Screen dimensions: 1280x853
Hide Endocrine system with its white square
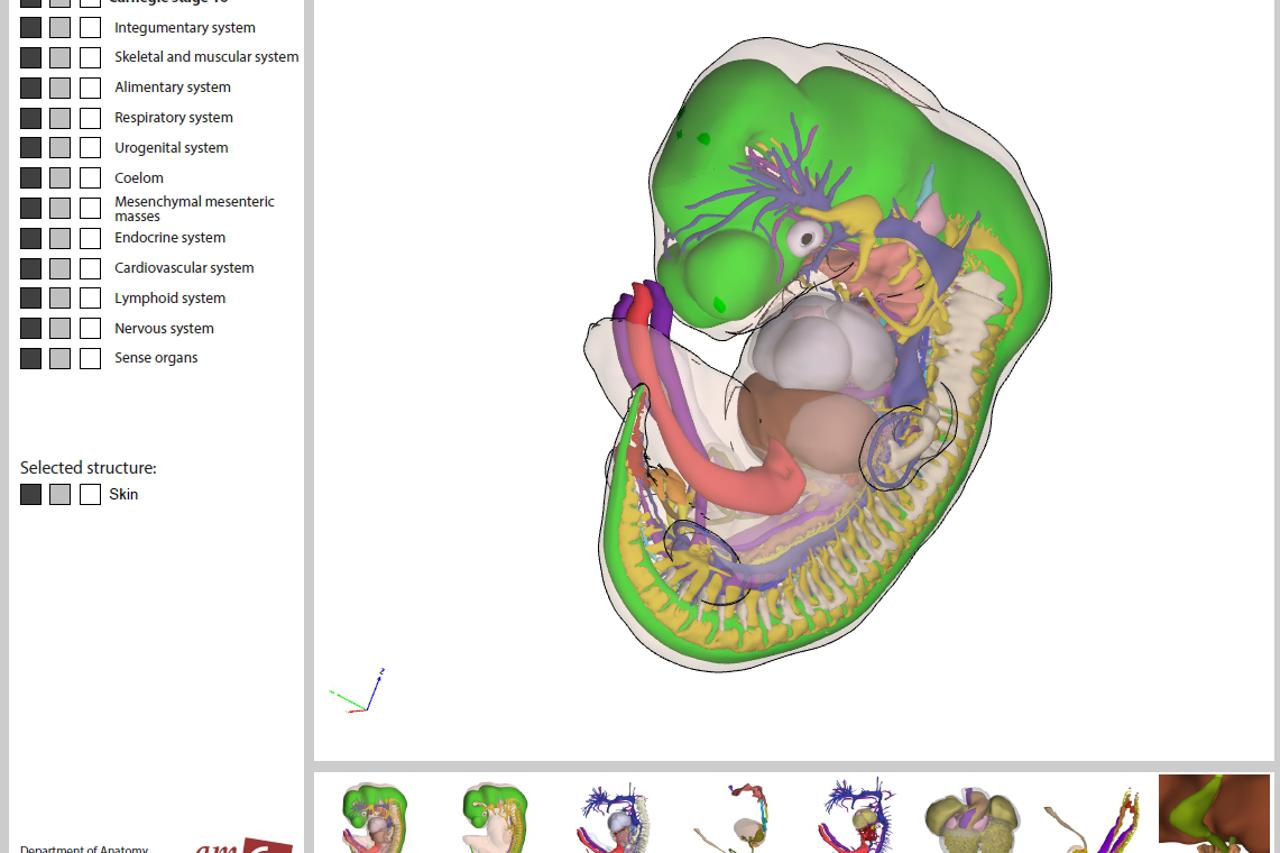click(x=90, y=238)
